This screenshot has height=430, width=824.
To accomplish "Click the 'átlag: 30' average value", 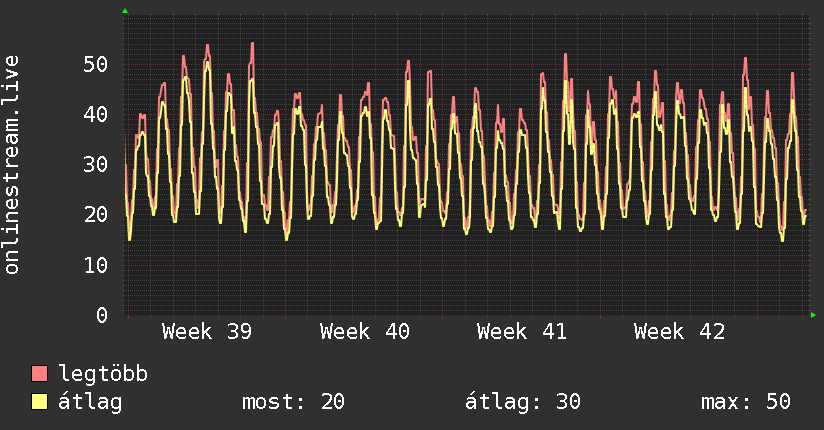I will coord(523,402).
